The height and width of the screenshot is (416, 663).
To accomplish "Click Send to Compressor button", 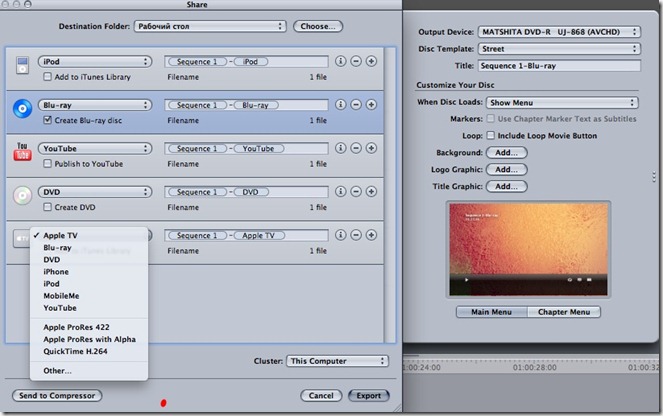I will [x=57, y=396].
